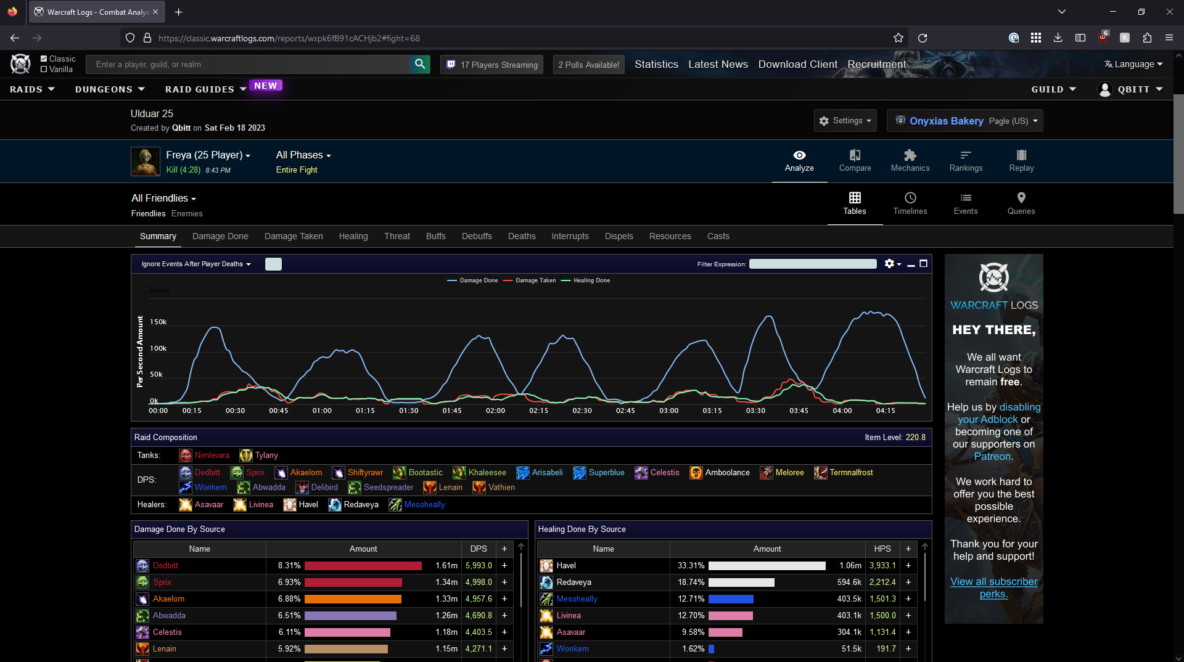The image size is (1184, 662).
Task: Open the Replay view icon
Action: (x=1021, y=156)
